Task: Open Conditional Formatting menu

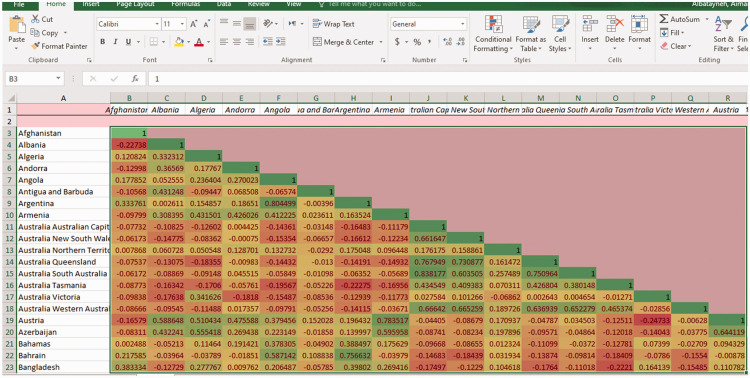Action: [493, 33]
